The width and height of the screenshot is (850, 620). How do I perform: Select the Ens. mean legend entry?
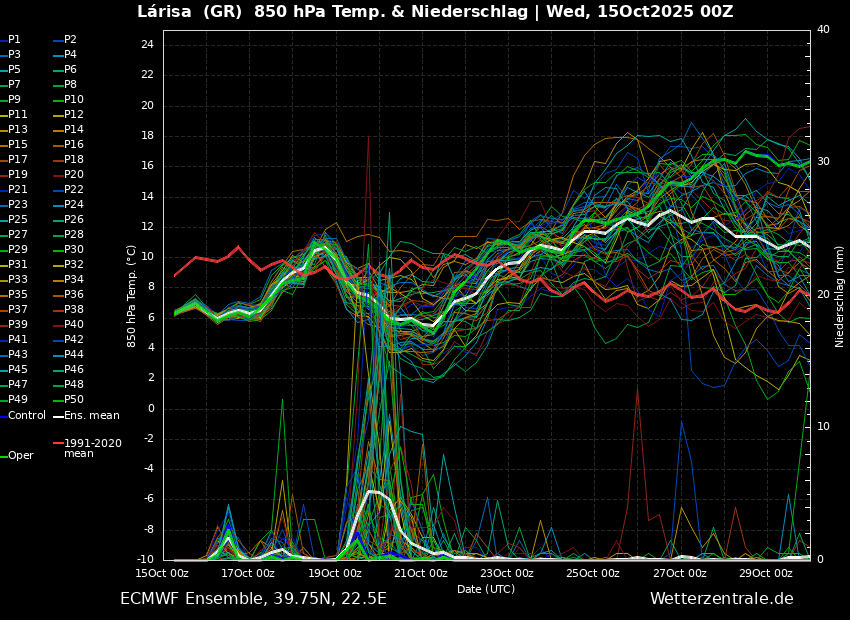coord(91,415)
